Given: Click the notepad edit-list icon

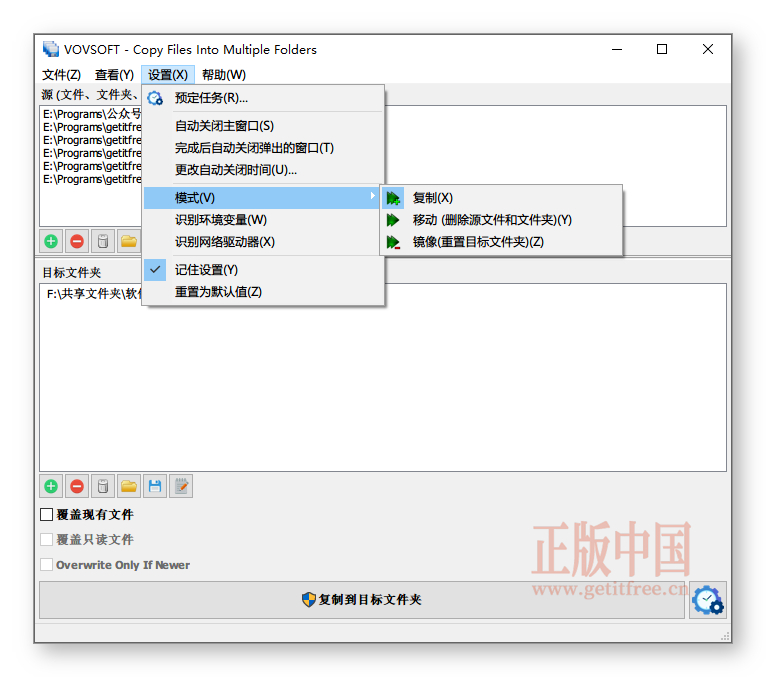Looking at the screenshot, I should pos(181,487).
